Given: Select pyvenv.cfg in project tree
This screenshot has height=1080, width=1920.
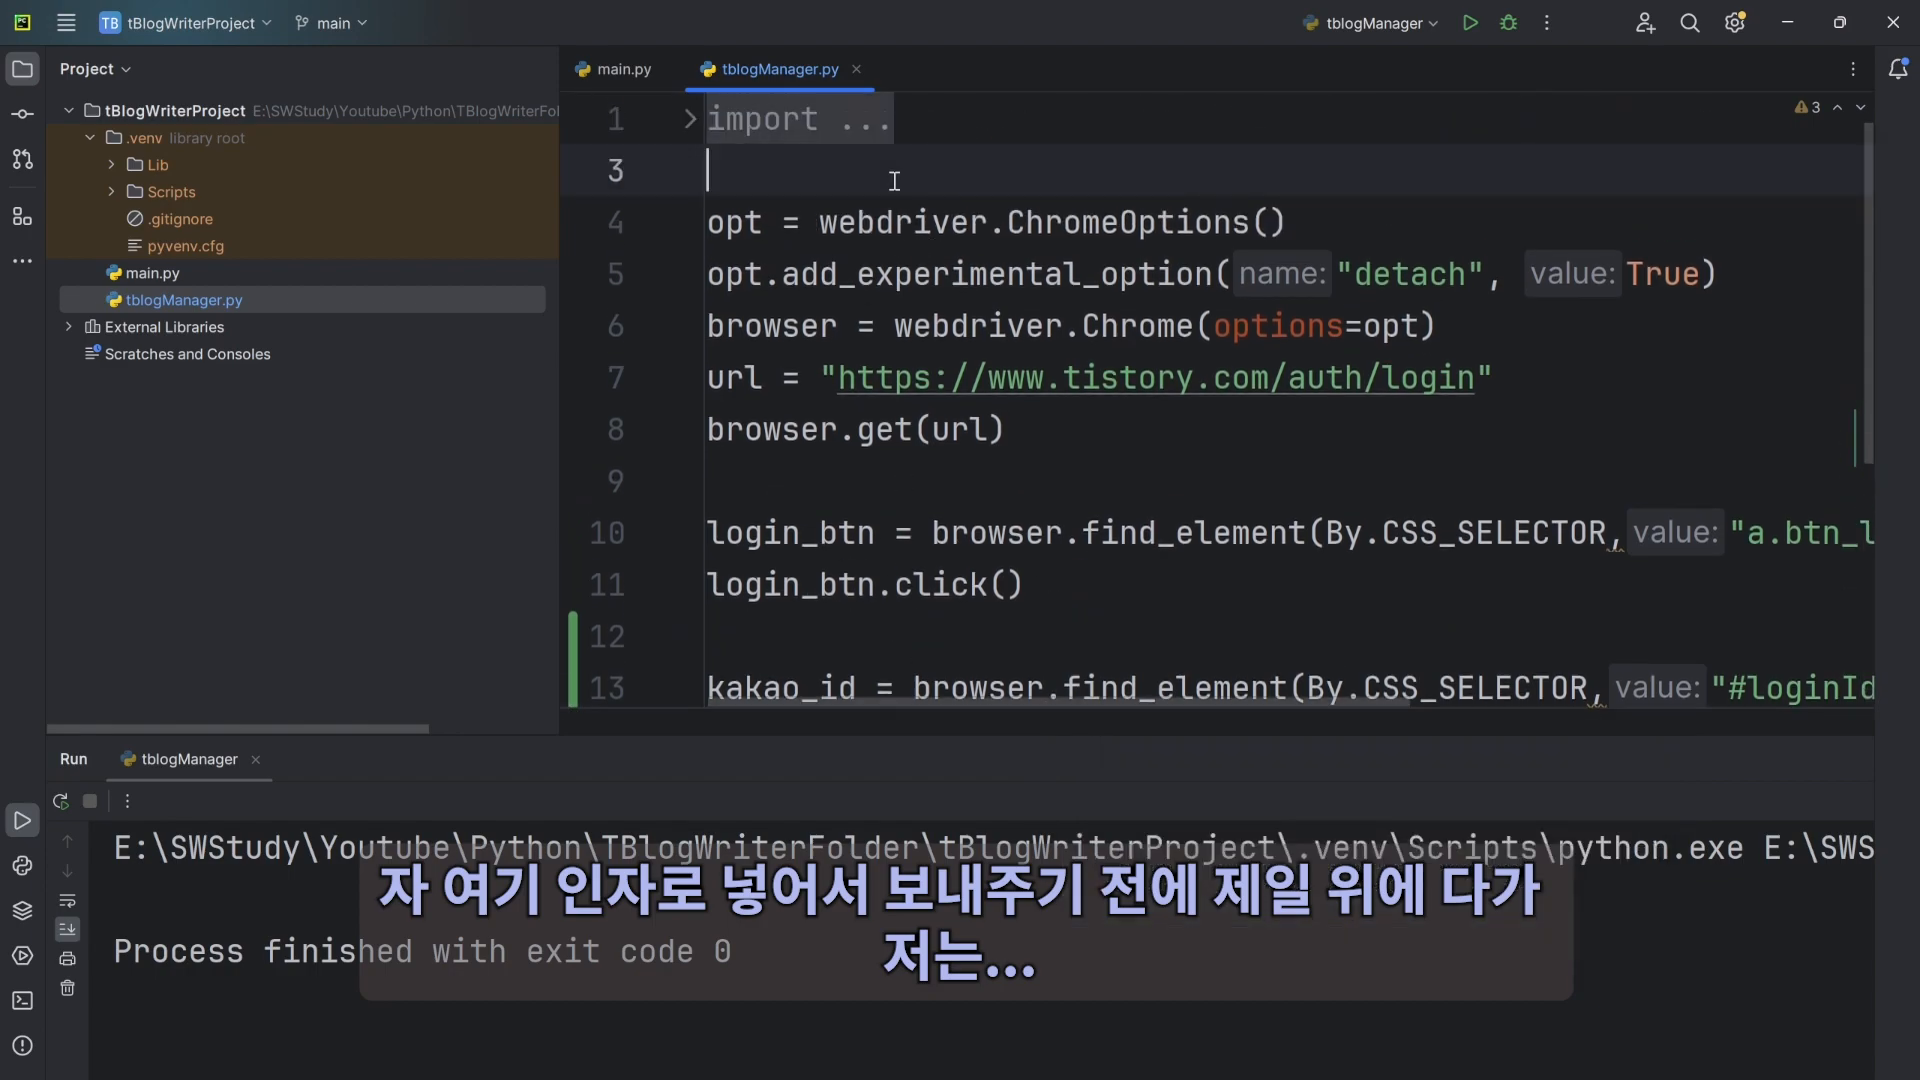Looking at the screenshot, I should (x=176, y=246).
